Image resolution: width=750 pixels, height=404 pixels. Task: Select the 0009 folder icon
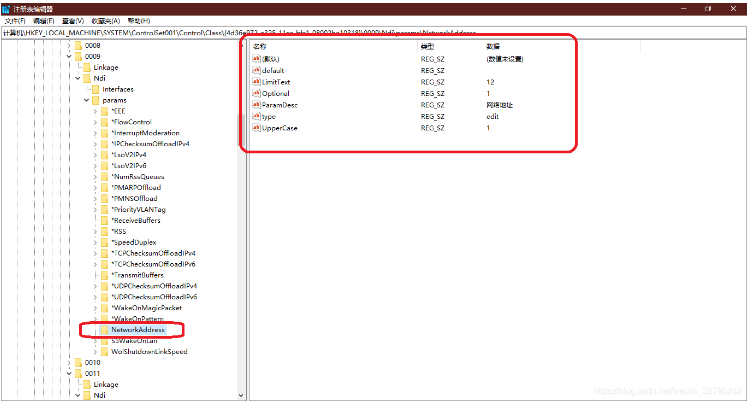[78, 56]
